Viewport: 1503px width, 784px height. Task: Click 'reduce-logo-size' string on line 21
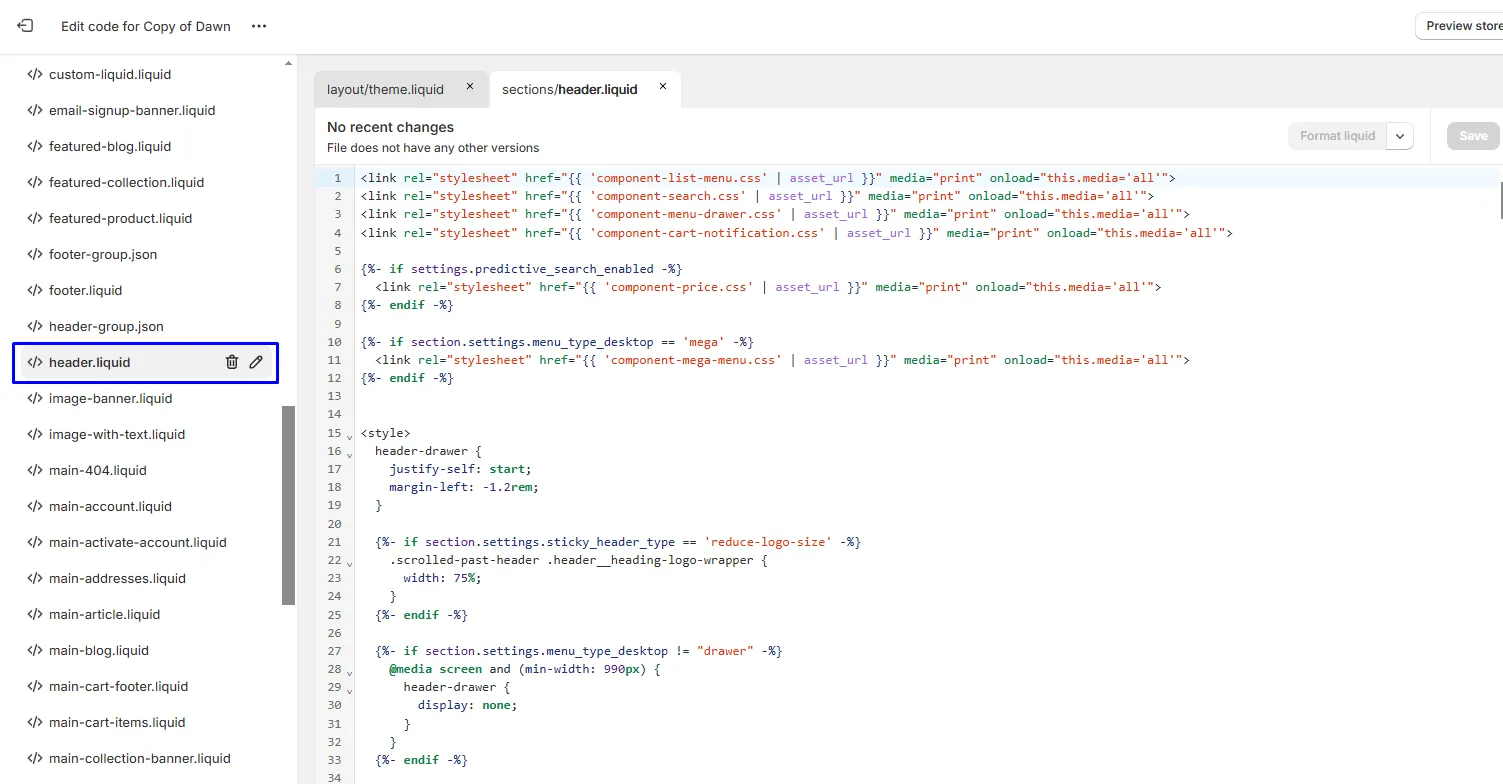click(x=767, y=542)
